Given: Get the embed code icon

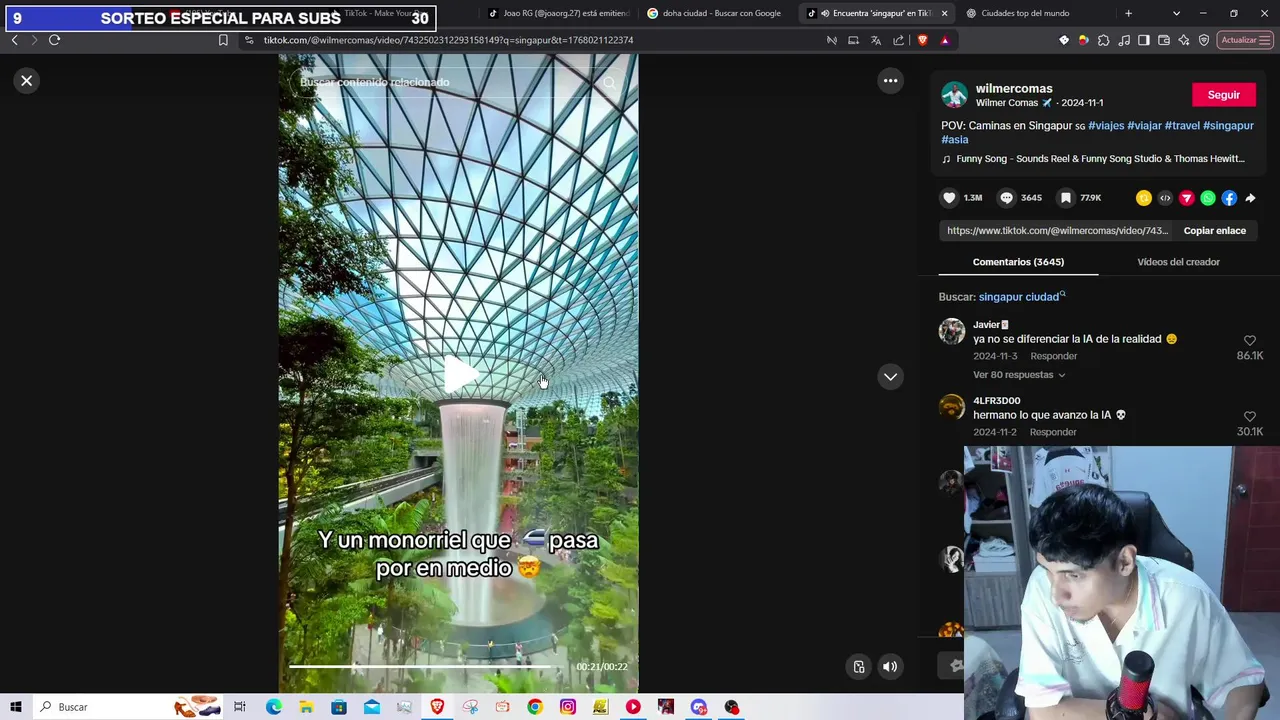Looking at the screenshot, I should point(1165,198).
